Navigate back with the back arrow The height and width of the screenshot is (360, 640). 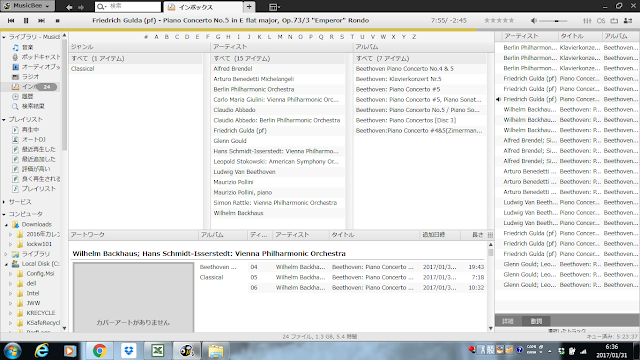tap(69, 7)
